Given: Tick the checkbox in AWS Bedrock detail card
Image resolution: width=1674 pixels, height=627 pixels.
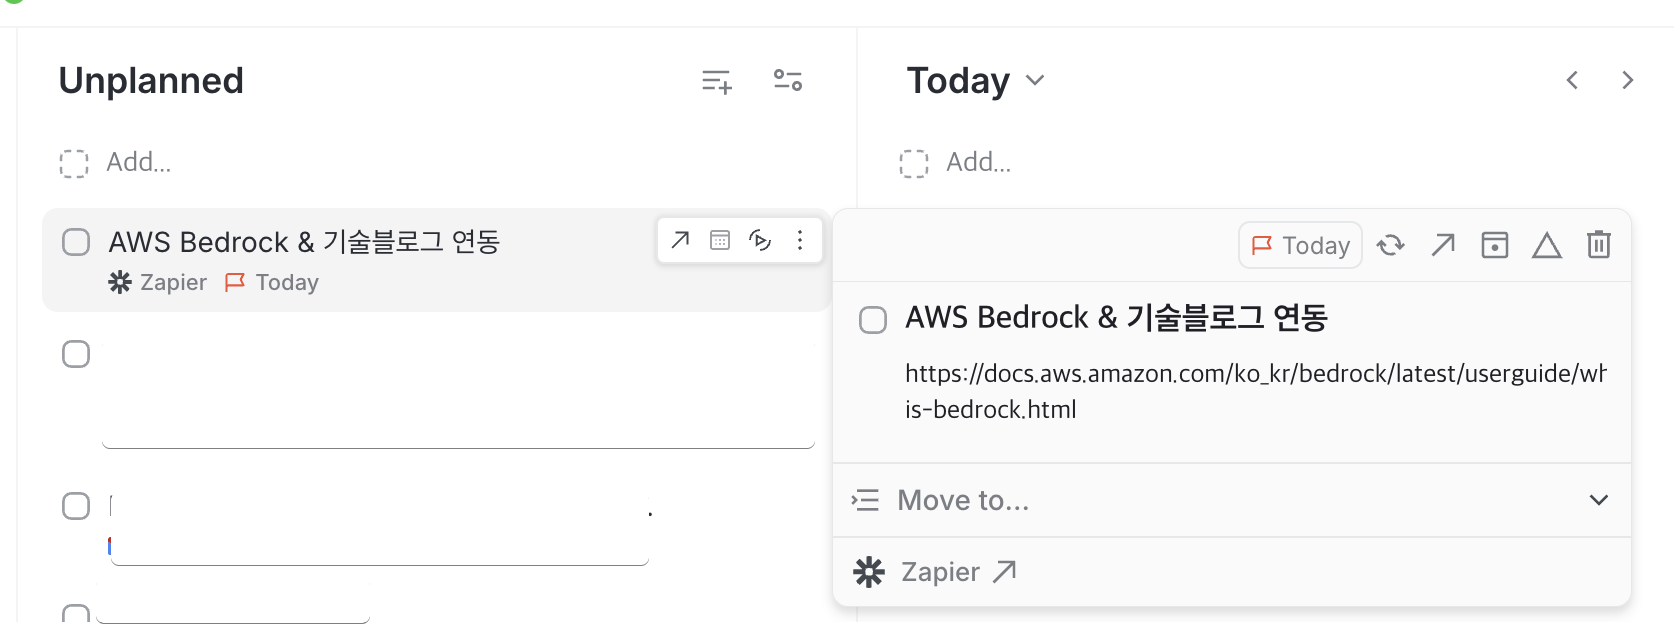Looking at the screenshot, I should tap(873, 320).
